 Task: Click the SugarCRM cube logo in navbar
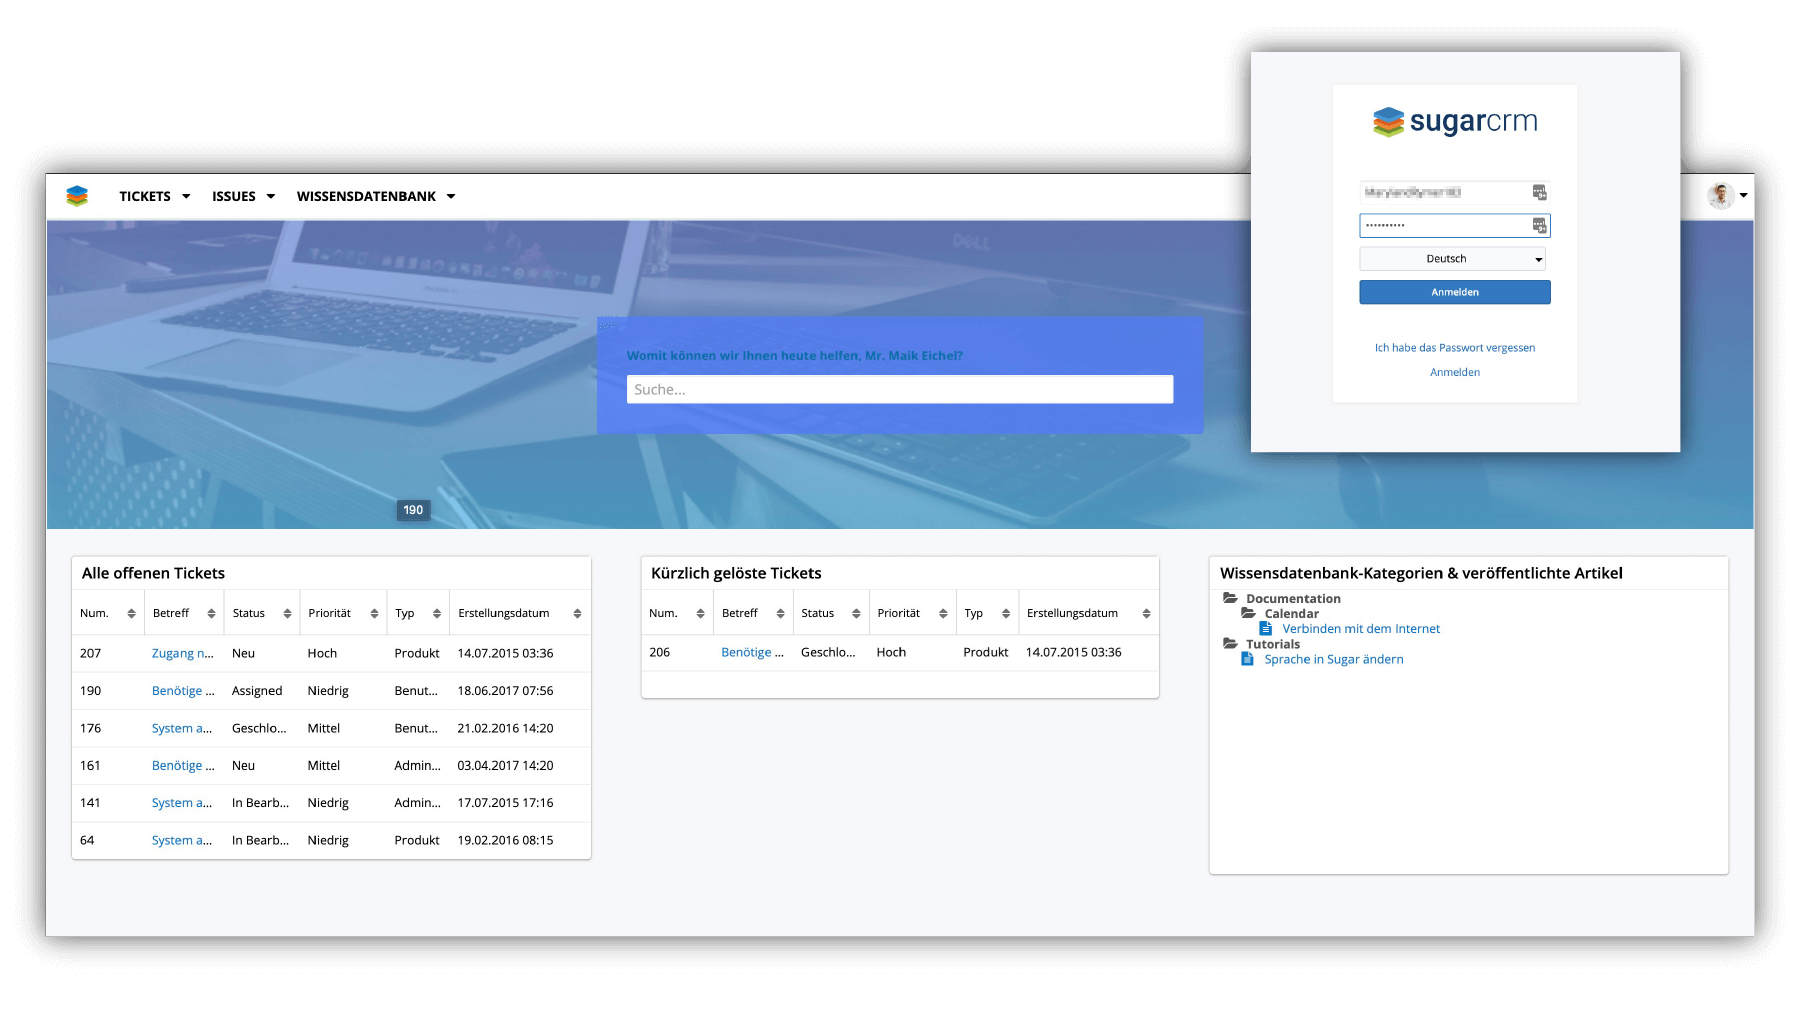click(77, 196)
